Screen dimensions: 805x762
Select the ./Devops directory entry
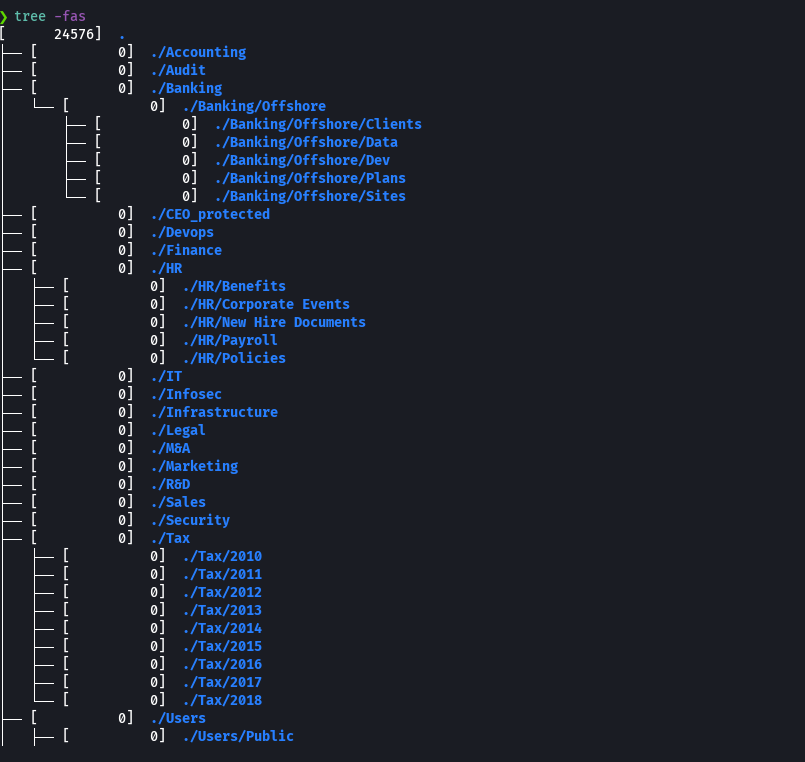[x=182, y=232]
